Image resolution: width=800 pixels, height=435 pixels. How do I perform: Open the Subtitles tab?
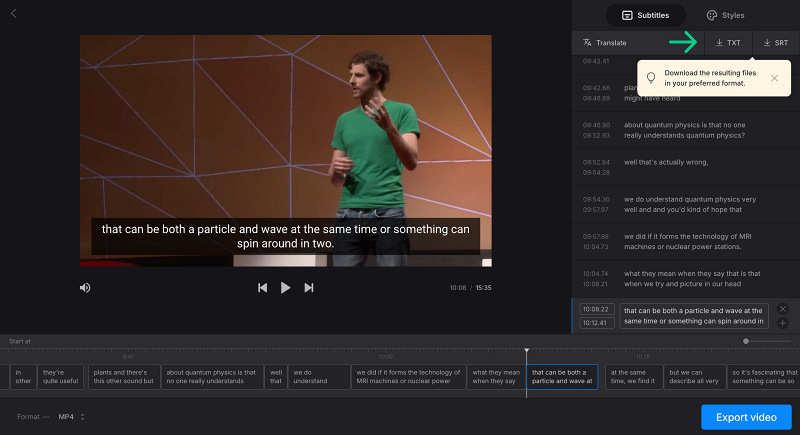[x=645, y=15]
